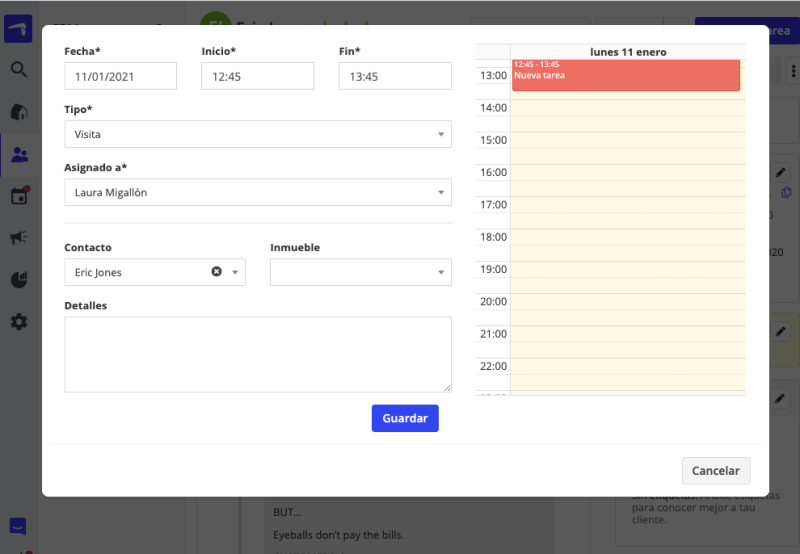Click the Inicio time field

pos(257,76)
